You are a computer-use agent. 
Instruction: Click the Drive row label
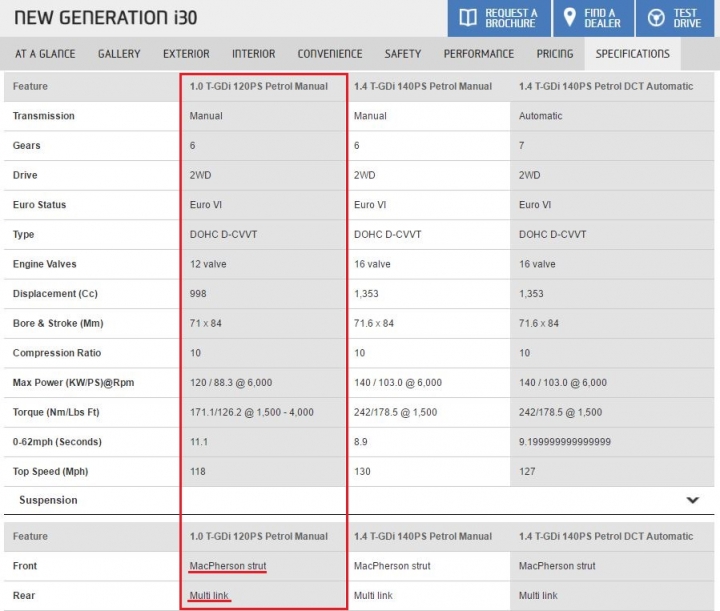[x=25, y=175]
